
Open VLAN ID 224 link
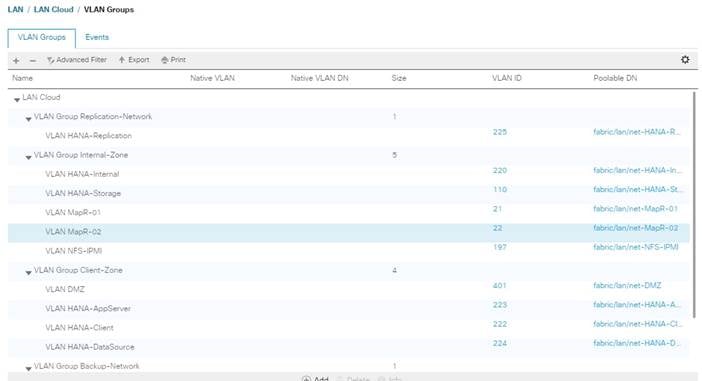[500, 343]
